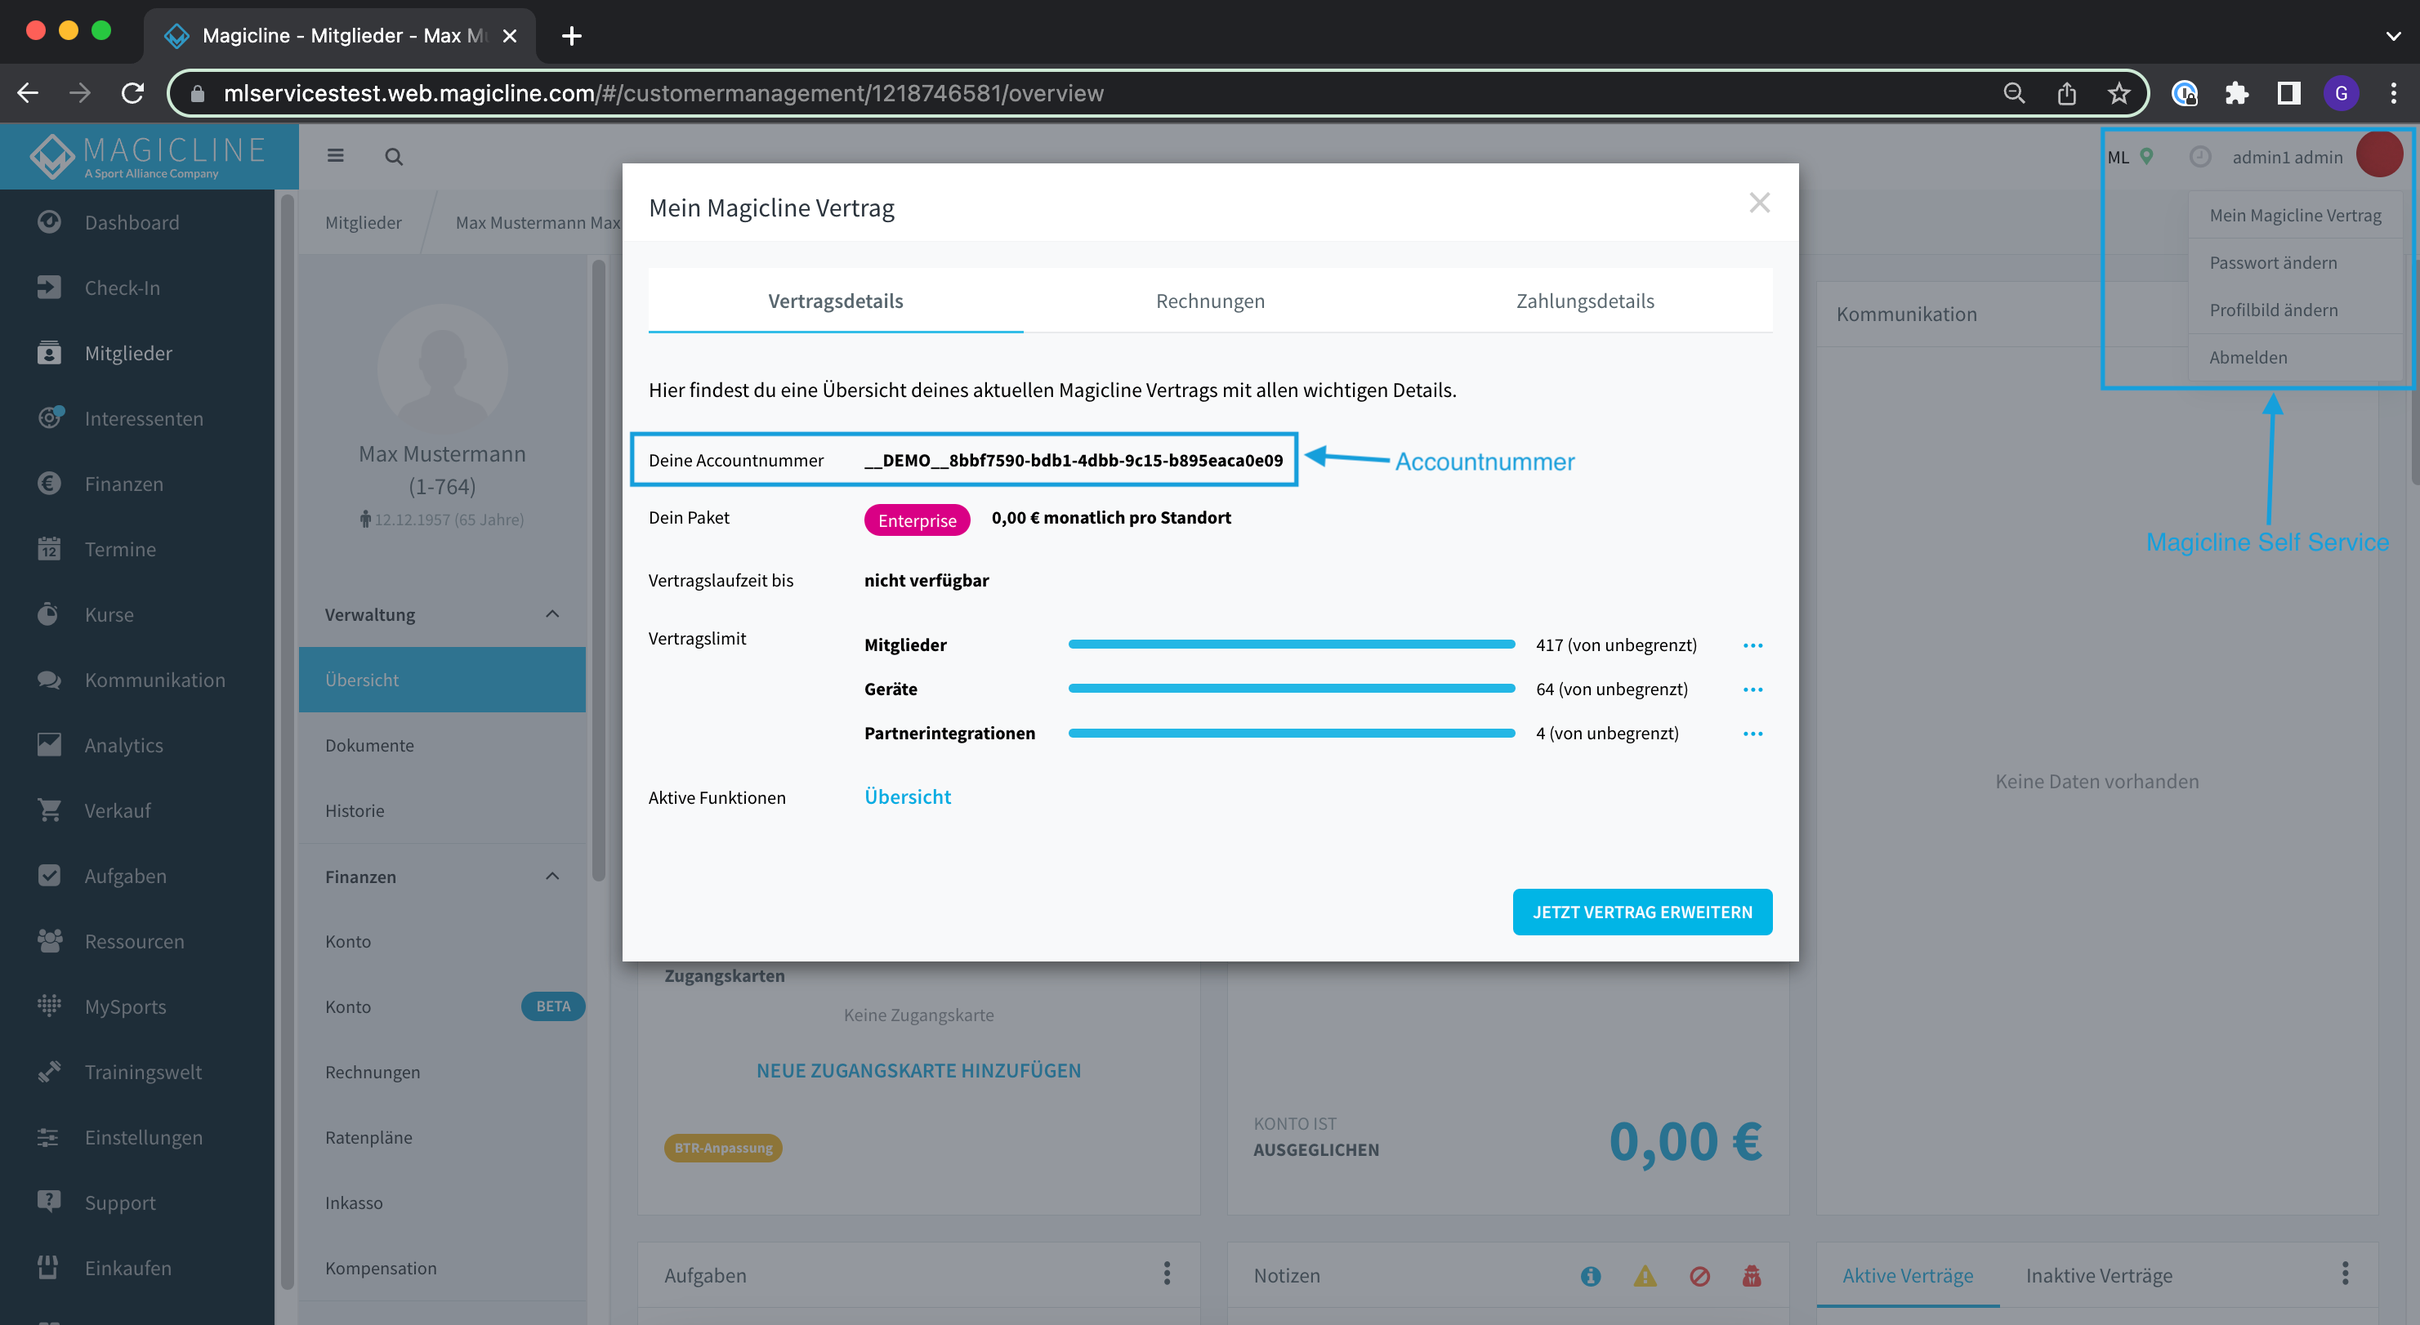Select Aktive Verträge tab
Viewport: 2420px width, 1325px height.
1908,1276
